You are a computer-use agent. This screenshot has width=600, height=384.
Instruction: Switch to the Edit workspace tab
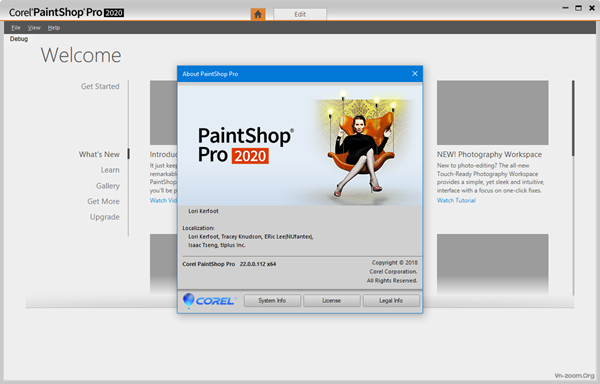tap(300, 14)
